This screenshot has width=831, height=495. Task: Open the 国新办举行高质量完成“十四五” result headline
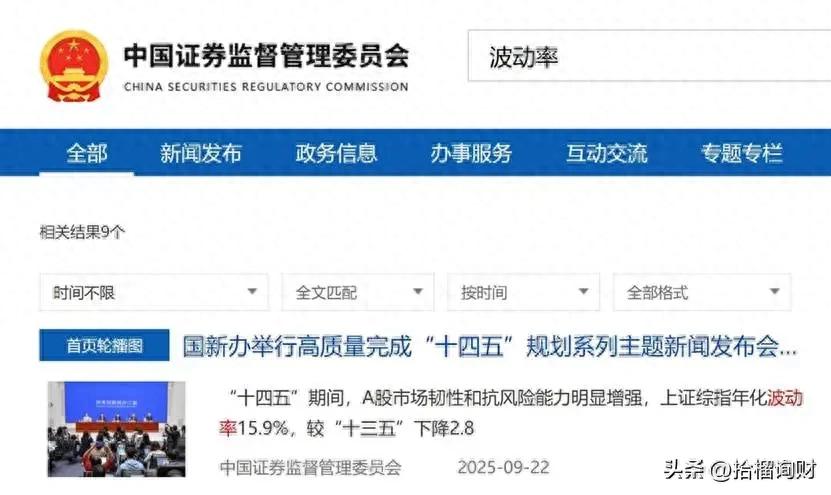pos(490,346)
